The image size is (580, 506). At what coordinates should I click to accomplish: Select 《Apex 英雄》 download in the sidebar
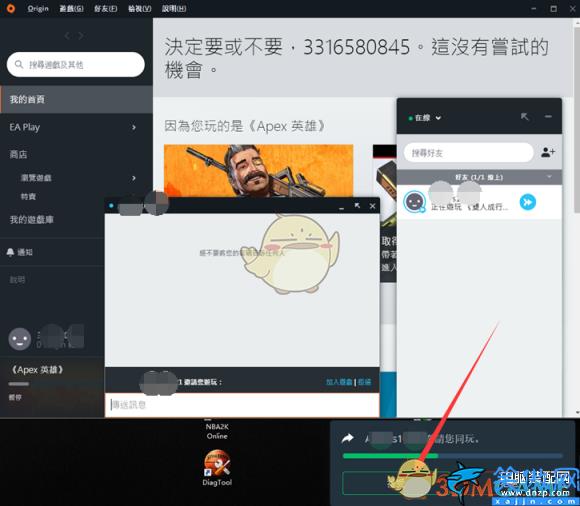pos(37,370)
